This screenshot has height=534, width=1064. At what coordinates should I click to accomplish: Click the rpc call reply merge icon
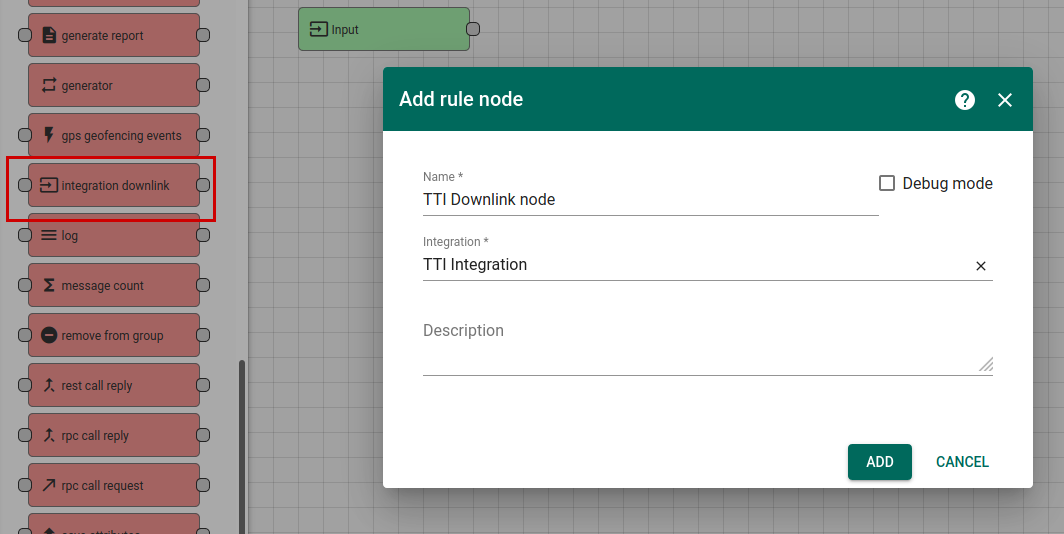(x=49, y=436)
